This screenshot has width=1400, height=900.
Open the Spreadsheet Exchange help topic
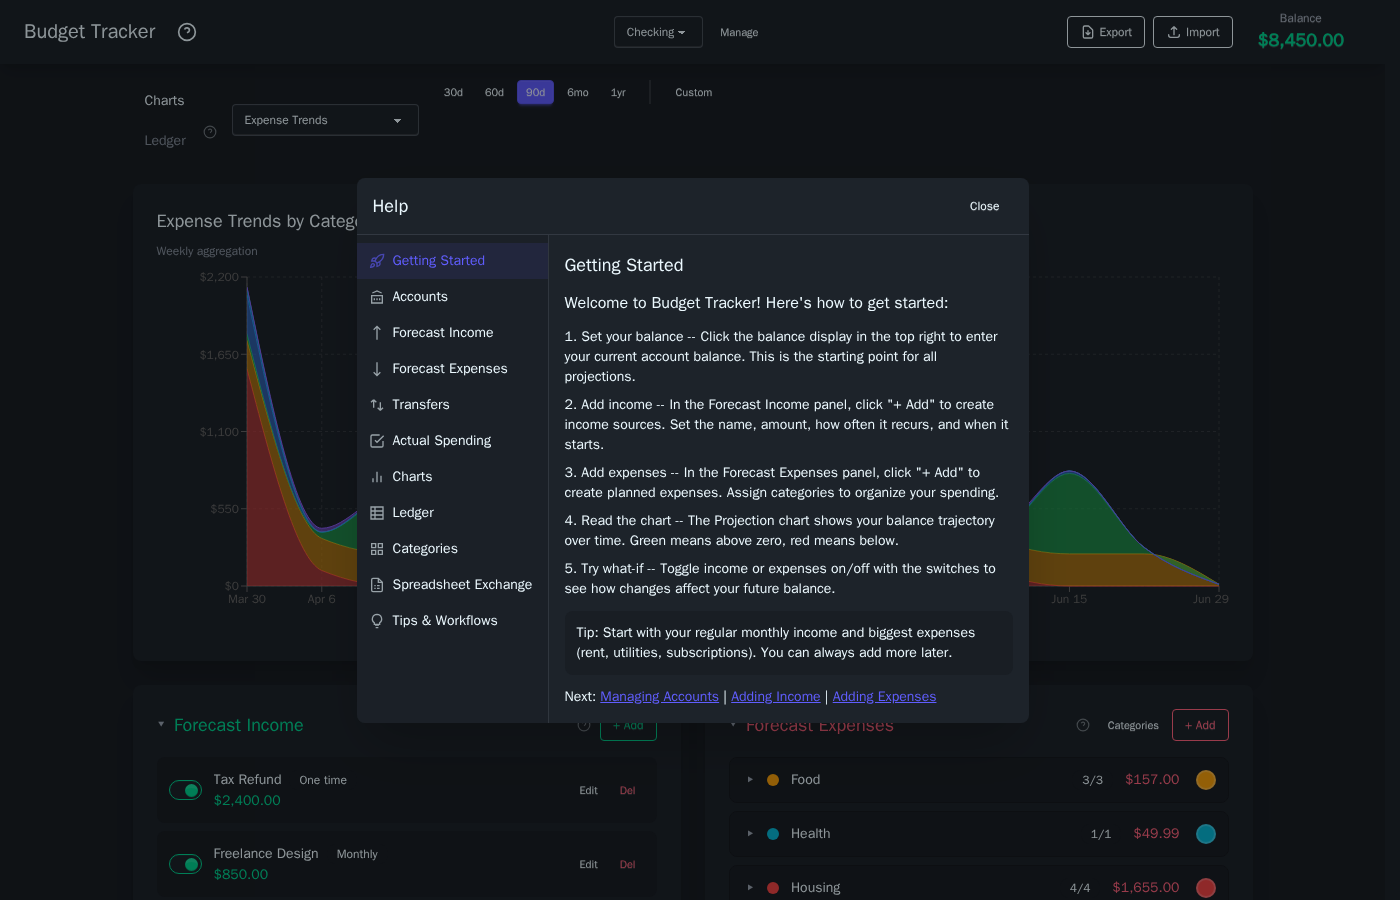pyautogui.click(x=461, y=585)
